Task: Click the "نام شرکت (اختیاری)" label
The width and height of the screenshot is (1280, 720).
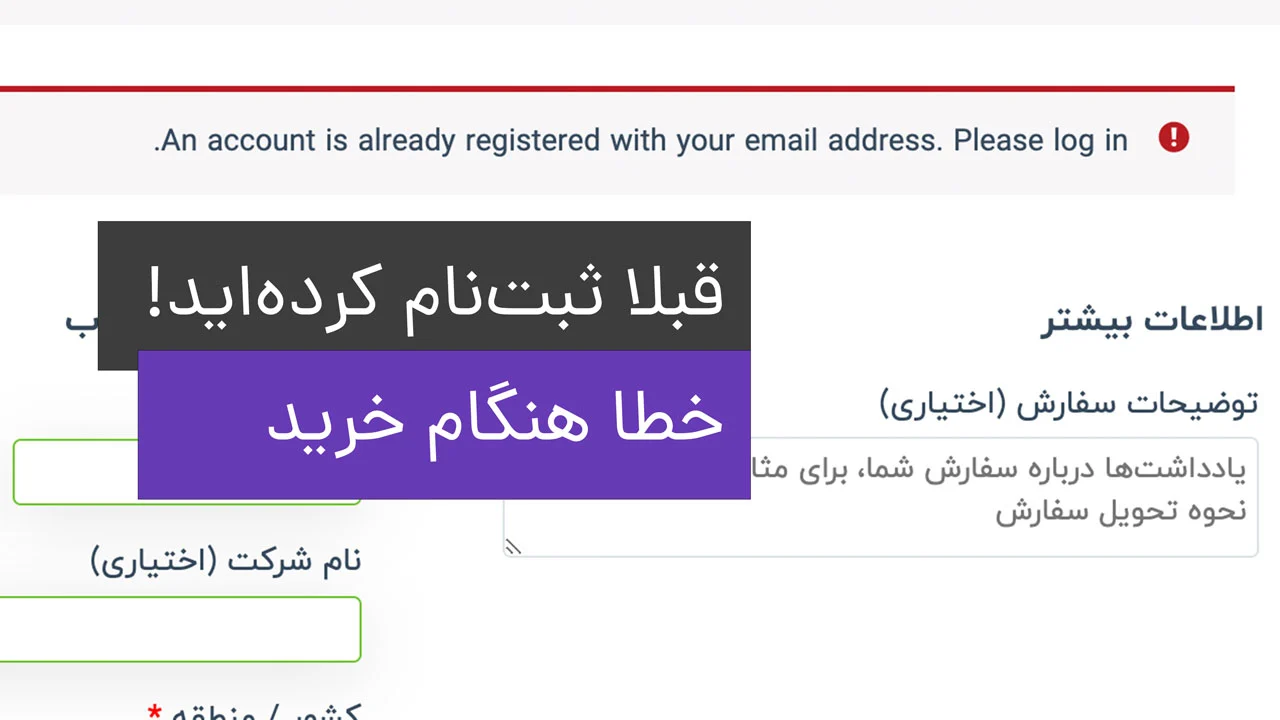Action: [226, 560]
